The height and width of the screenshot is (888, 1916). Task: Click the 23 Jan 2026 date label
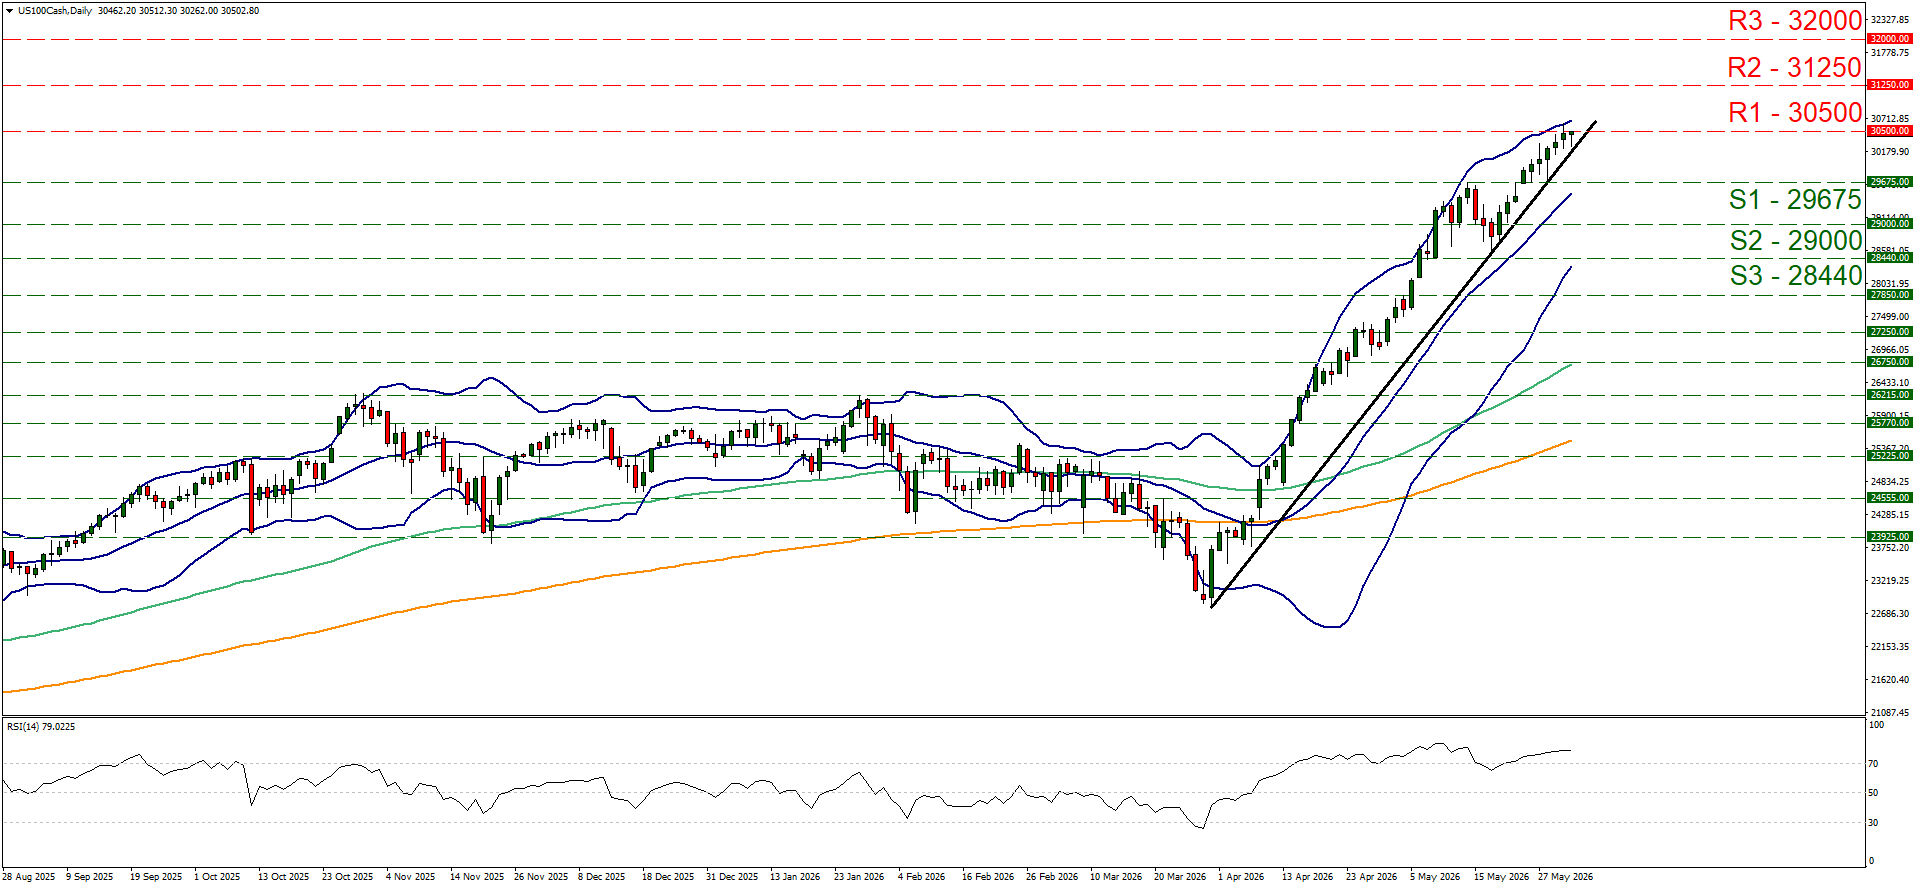859,877
